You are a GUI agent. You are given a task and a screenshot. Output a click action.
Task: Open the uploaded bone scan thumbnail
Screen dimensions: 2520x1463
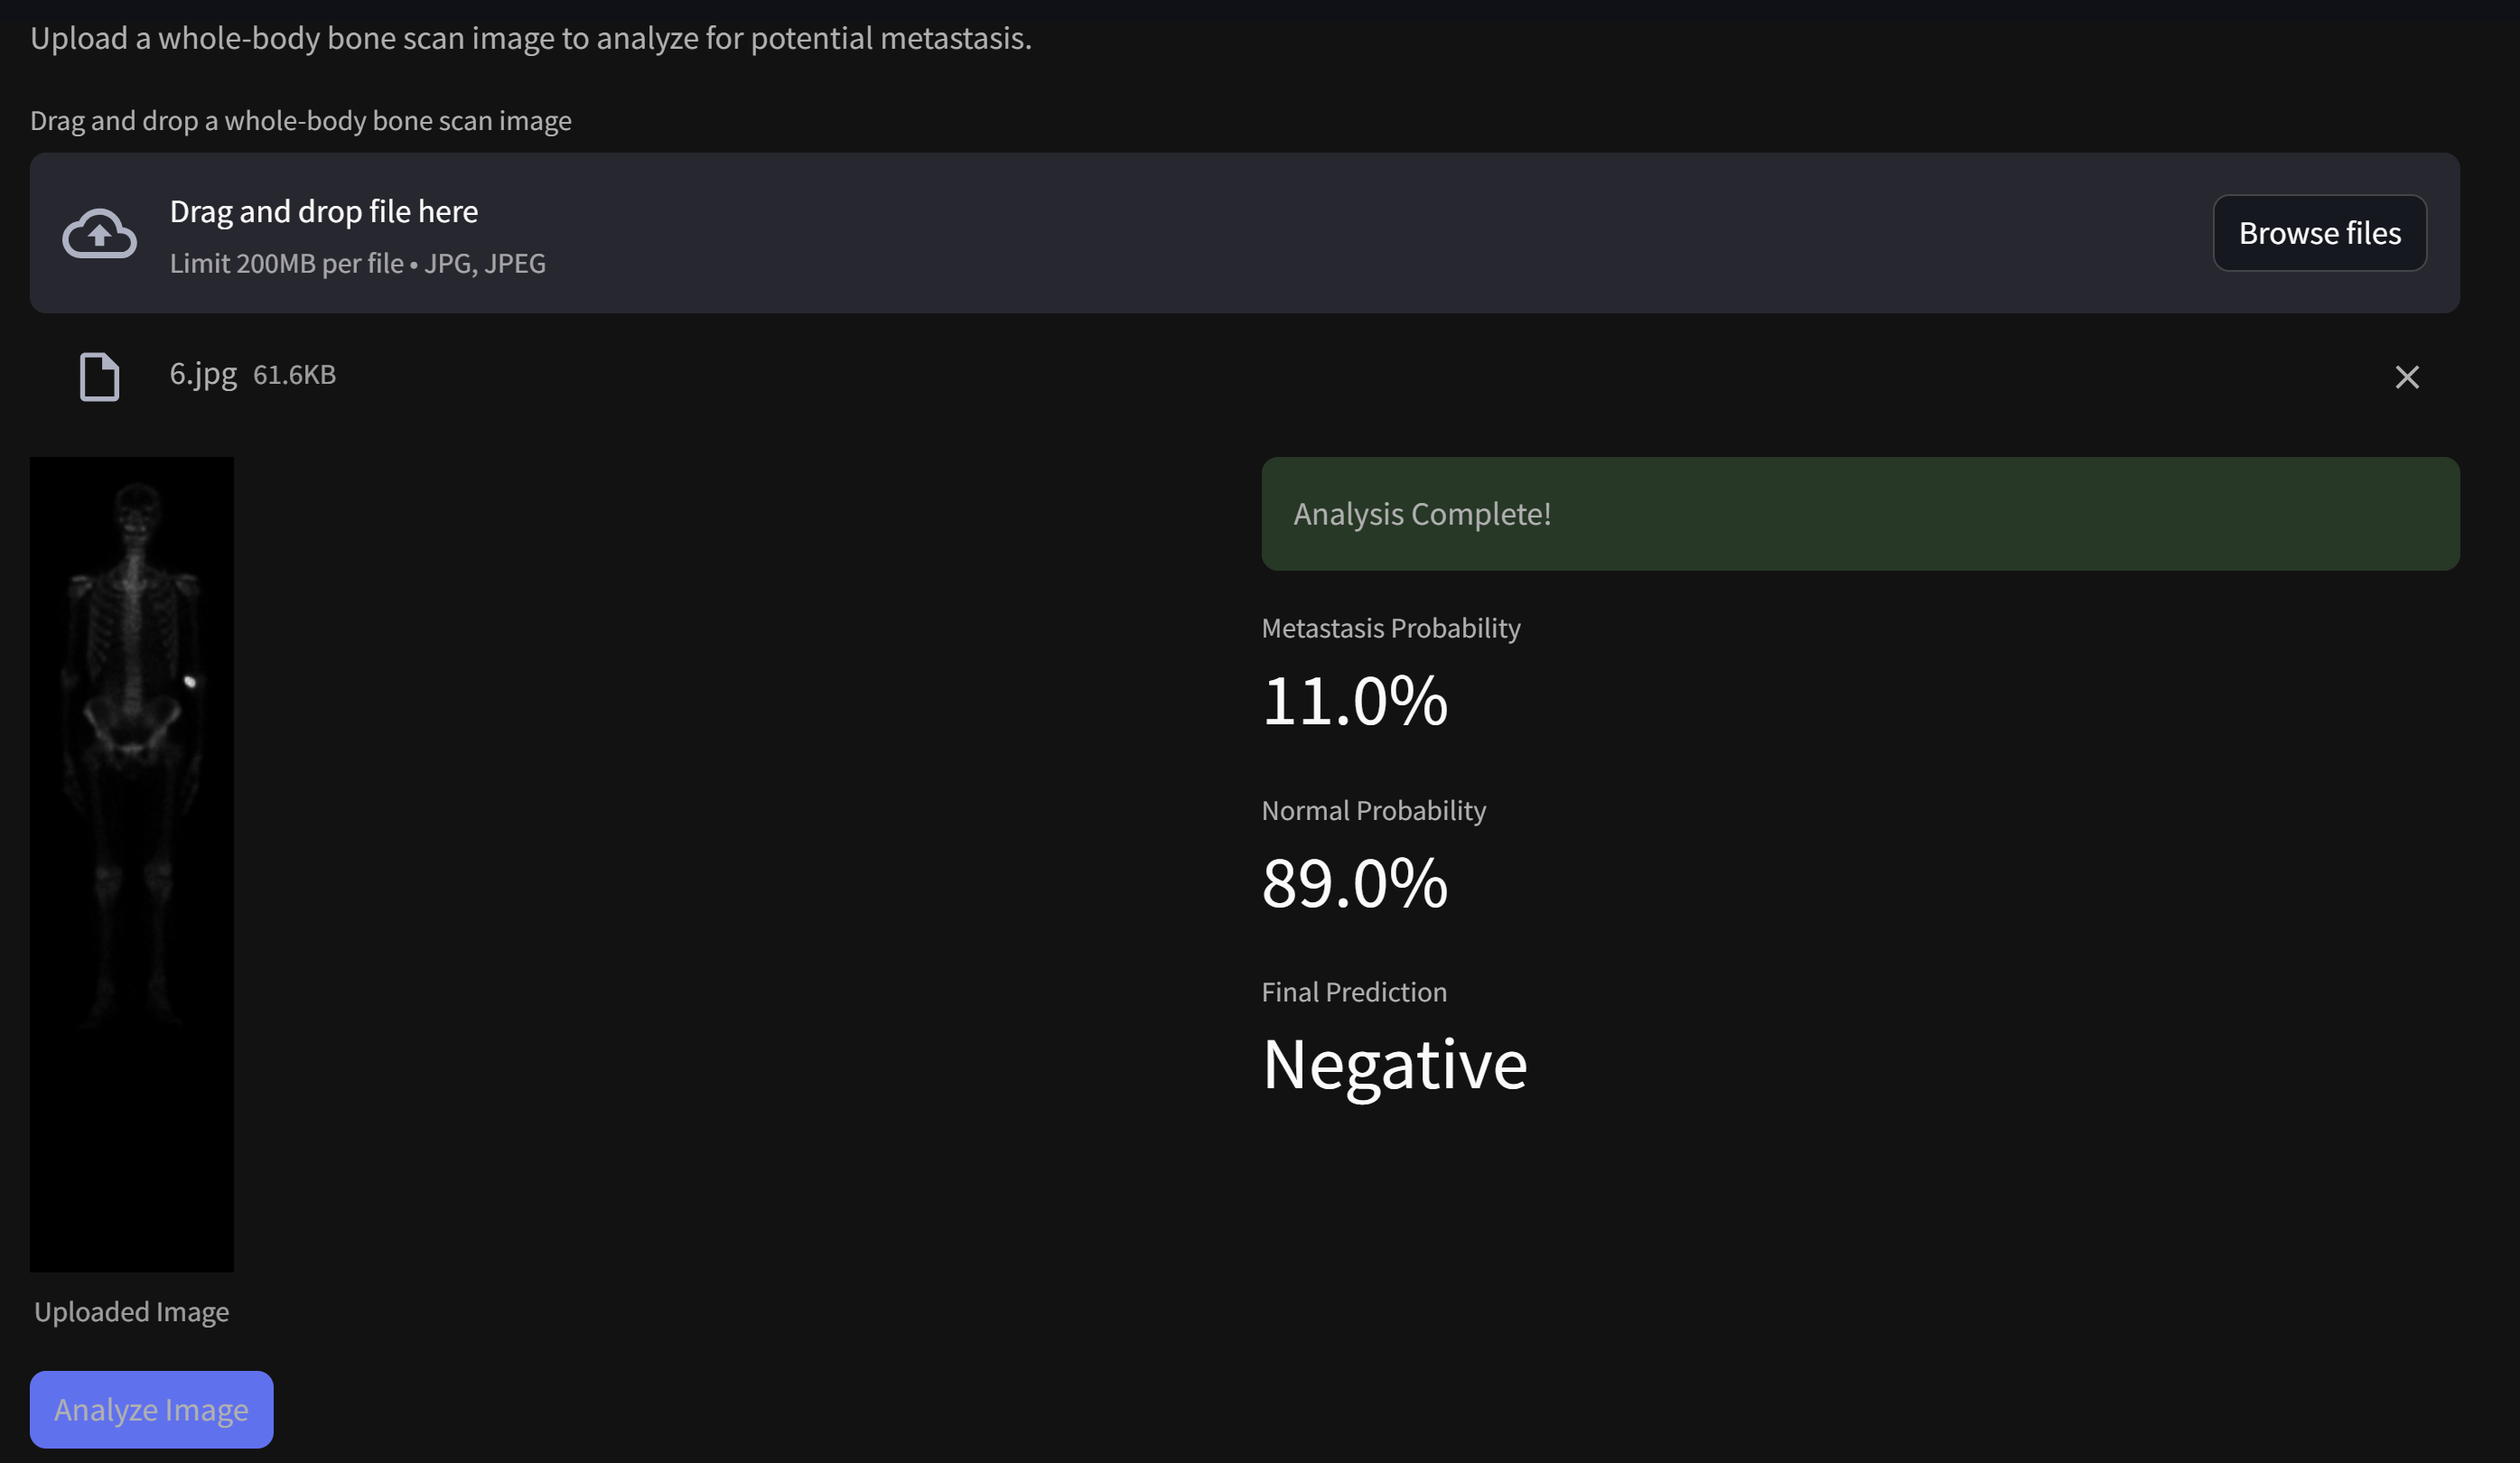pyautogui.click(x=131, y=864)
